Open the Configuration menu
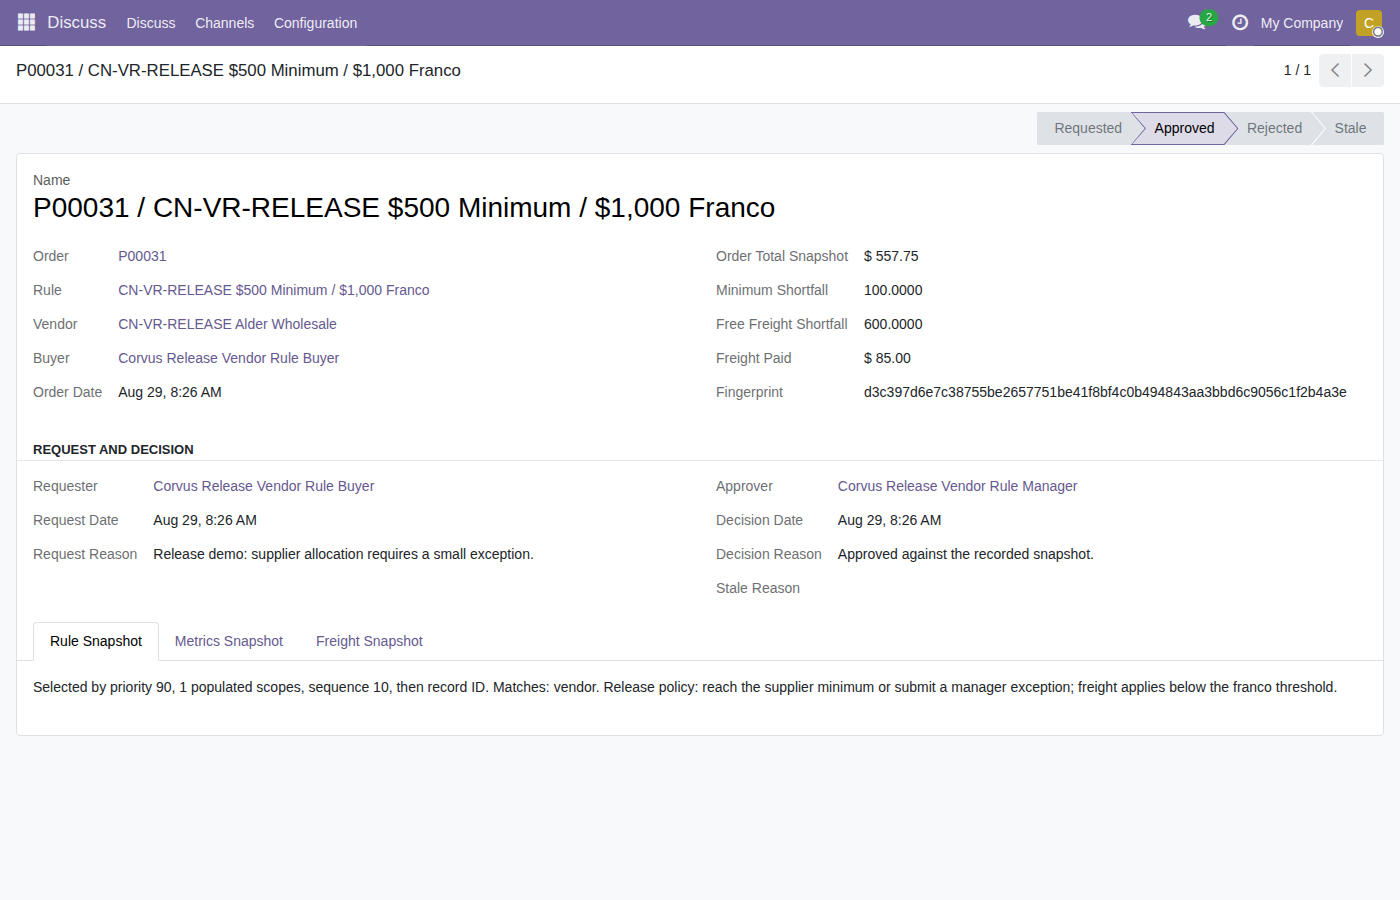1400x900 pixels. 315,23
